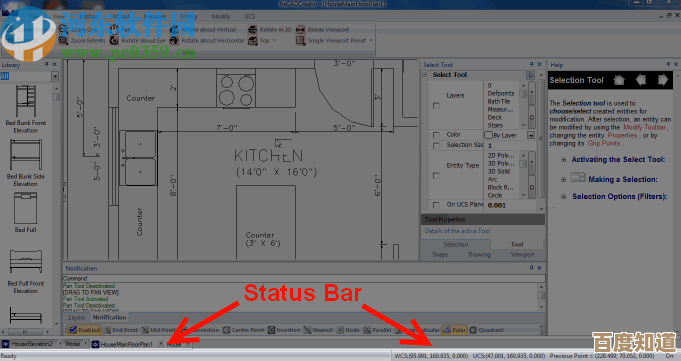Open the UCS menu
The width and height of the screenshot is (681, 361).
point(249,17)
